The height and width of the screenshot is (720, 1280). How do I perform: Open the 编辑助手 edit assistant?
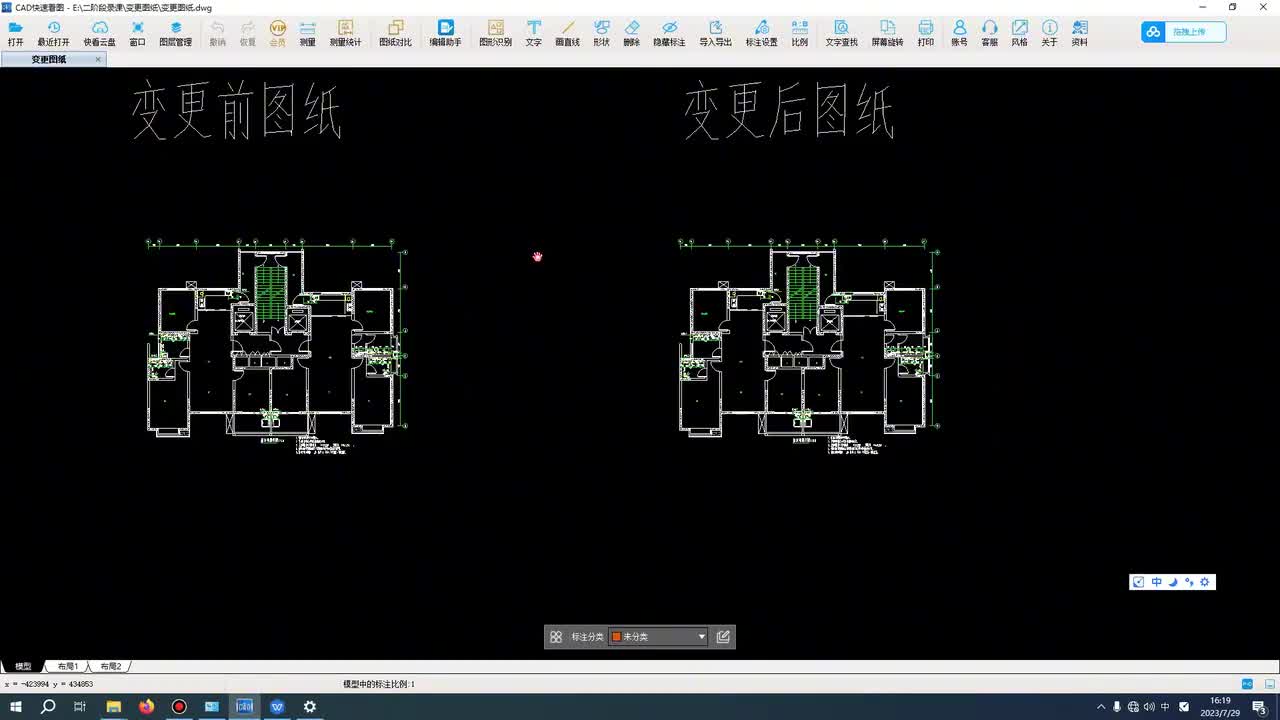pyautogui.click(x=446, y=33)
